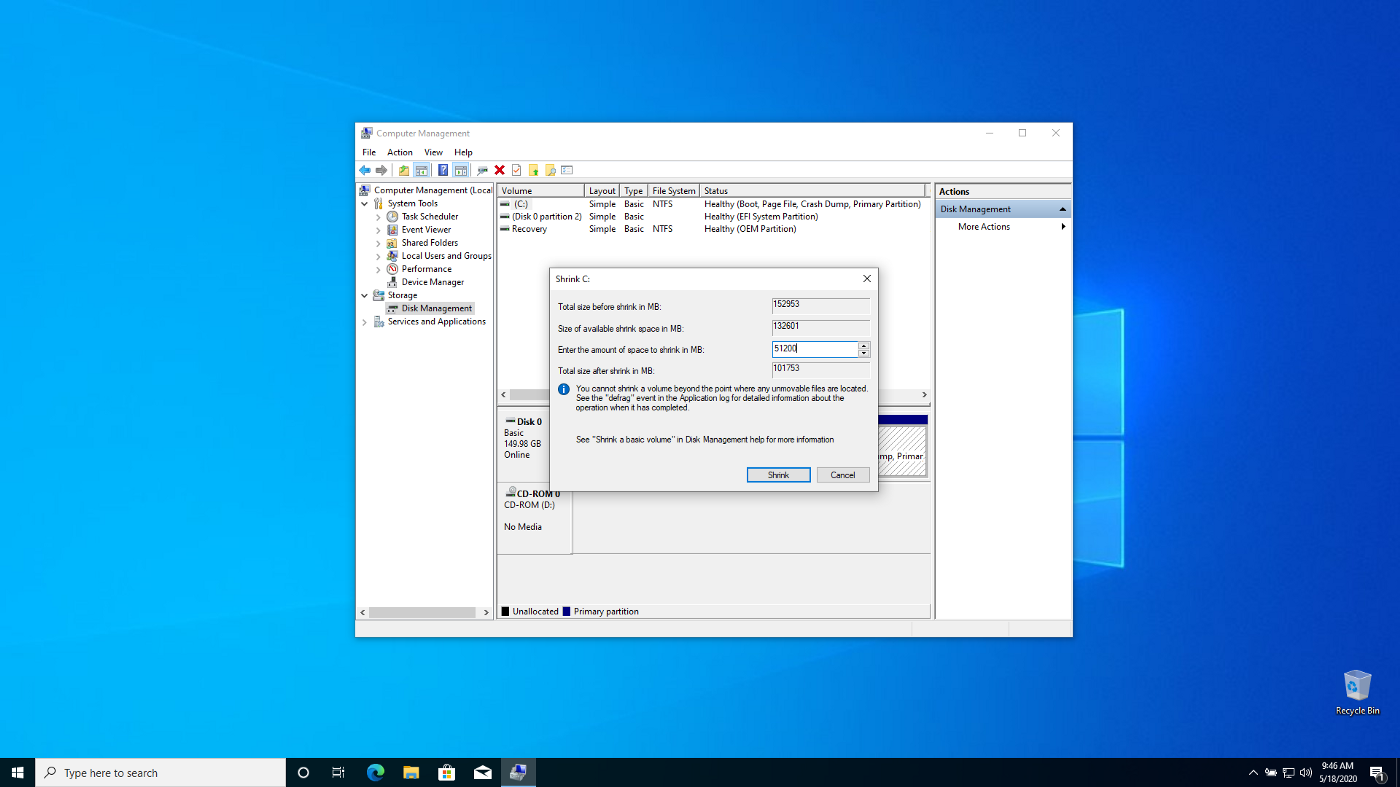The height and width of the screenshot is (787, 1400).
Task: Click the Connect/Refresh disk toolbar icon
Action: (x=483, y=170)
